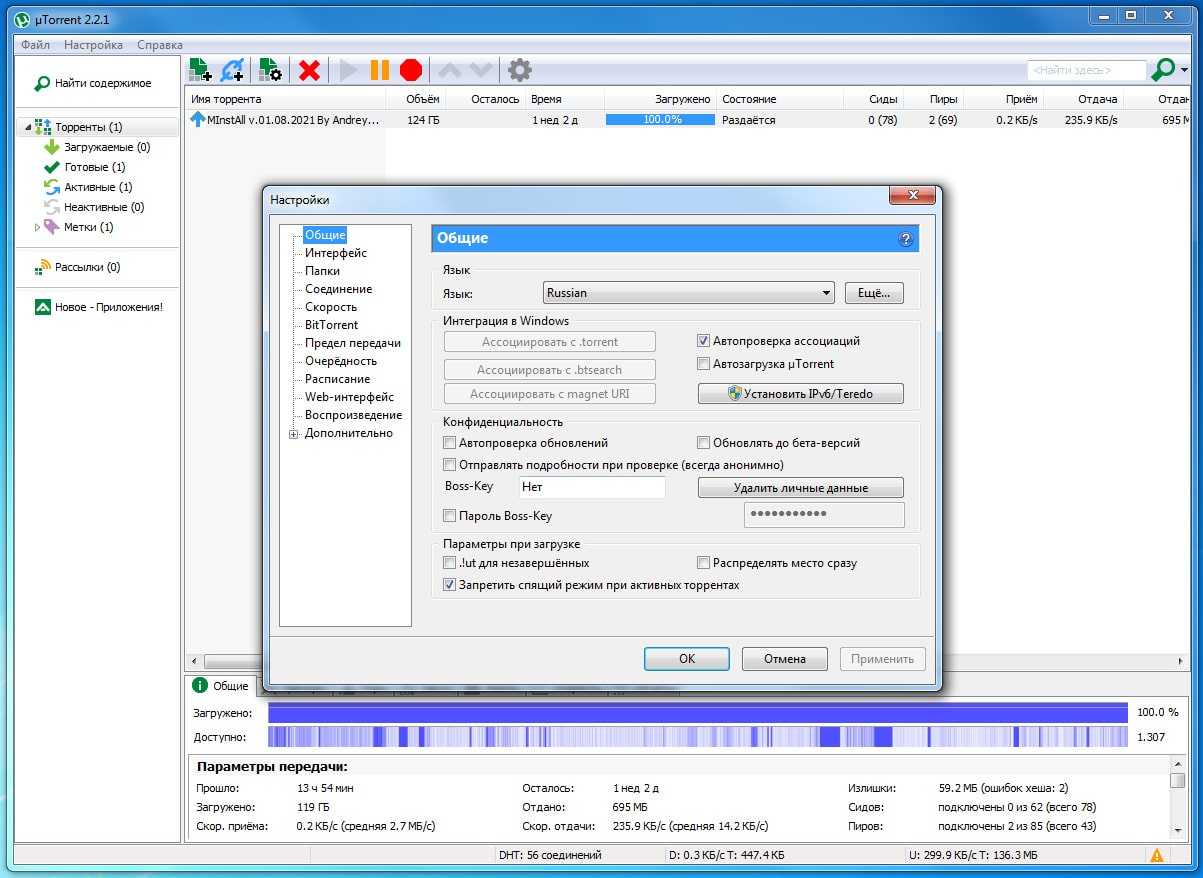Click the Create New Torrent icon

tap(269, 70)
